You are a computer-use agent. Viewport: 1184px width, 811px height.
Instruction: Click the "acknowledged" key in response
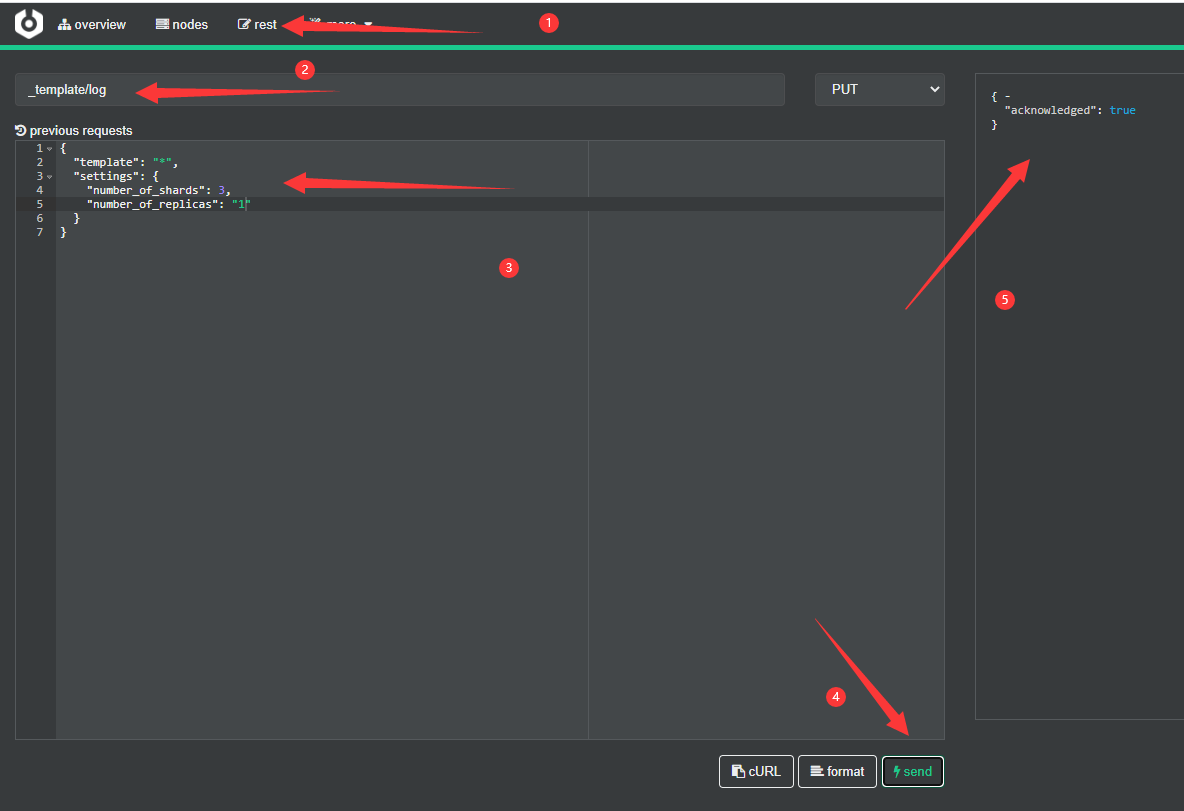pos(1050,110)
